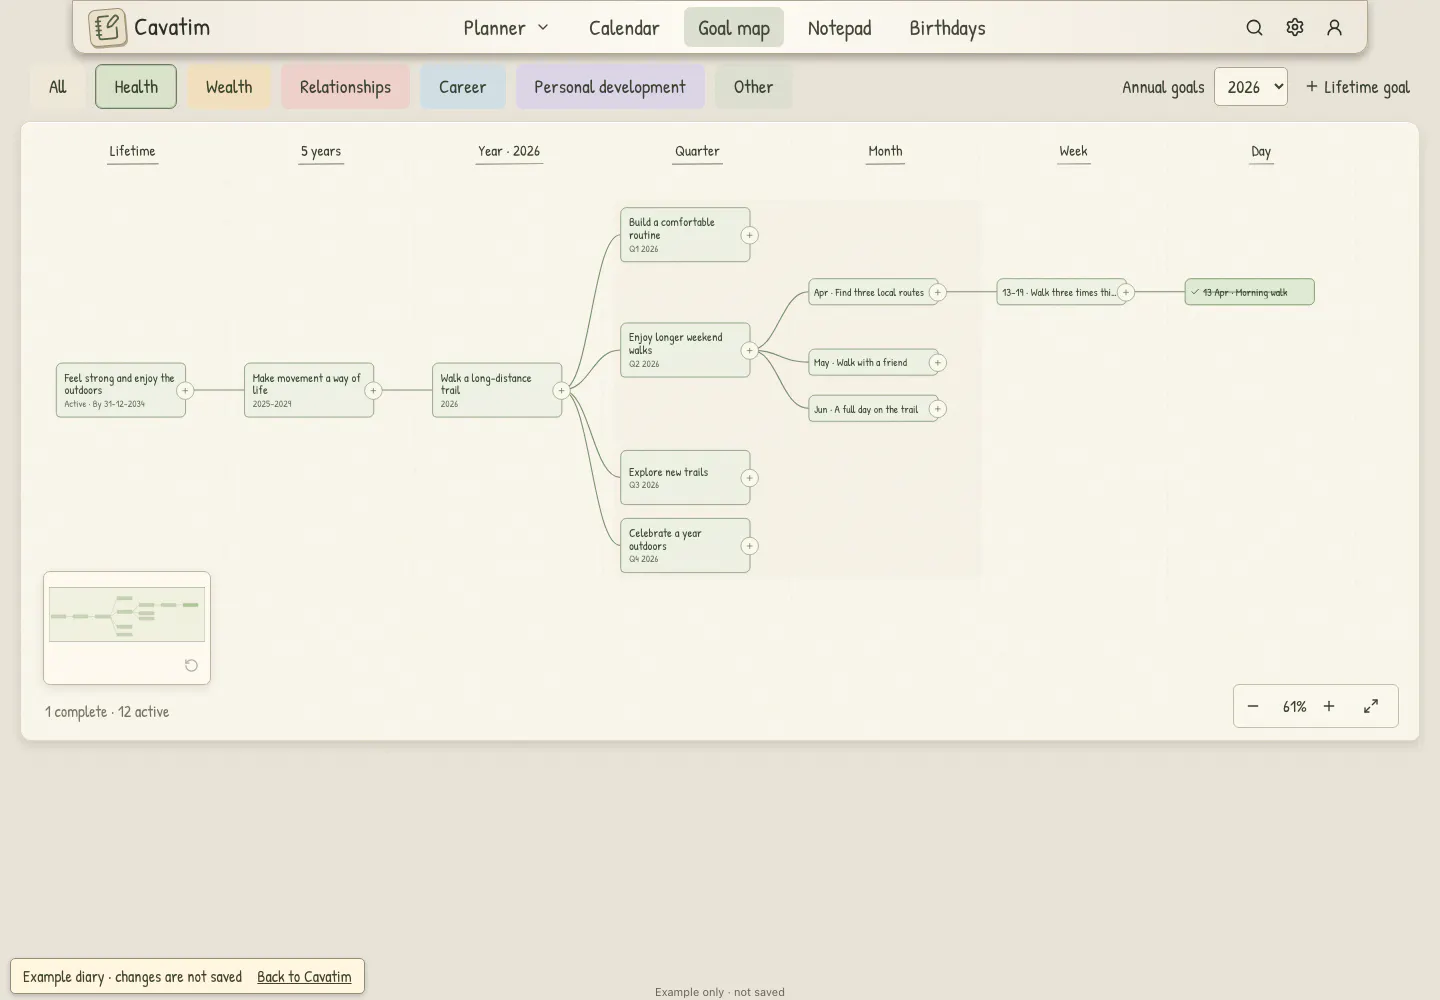The width and height of the screenshot is (1440, 1000).
Task: Zoom out with the minus icon
Action: pos(1253,706)
